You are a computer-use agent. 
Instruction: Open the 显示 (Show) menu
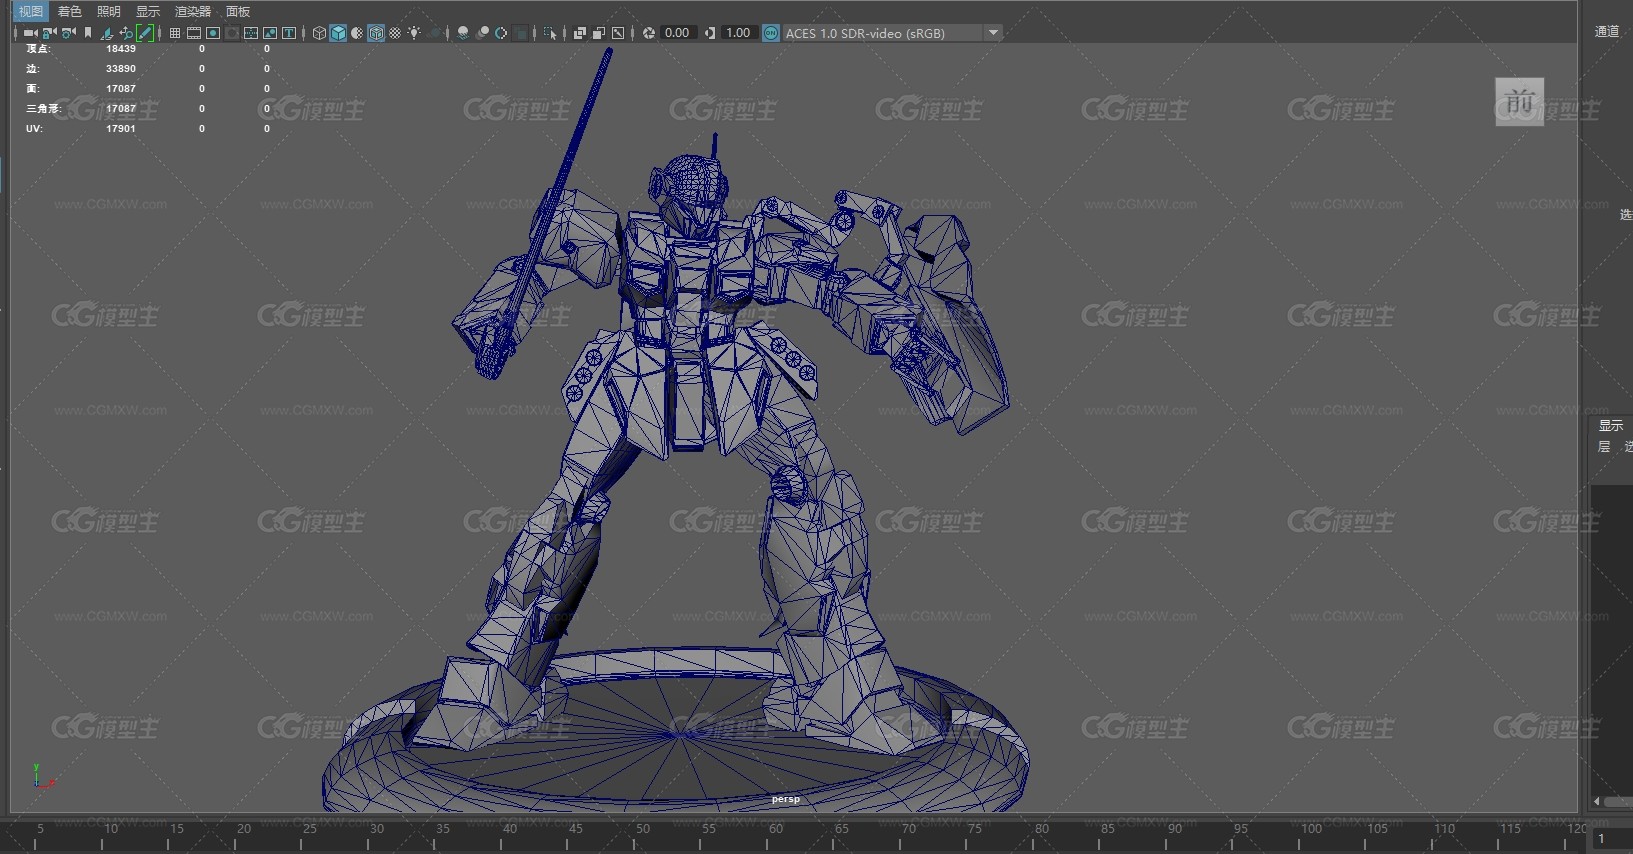(147, 11)
